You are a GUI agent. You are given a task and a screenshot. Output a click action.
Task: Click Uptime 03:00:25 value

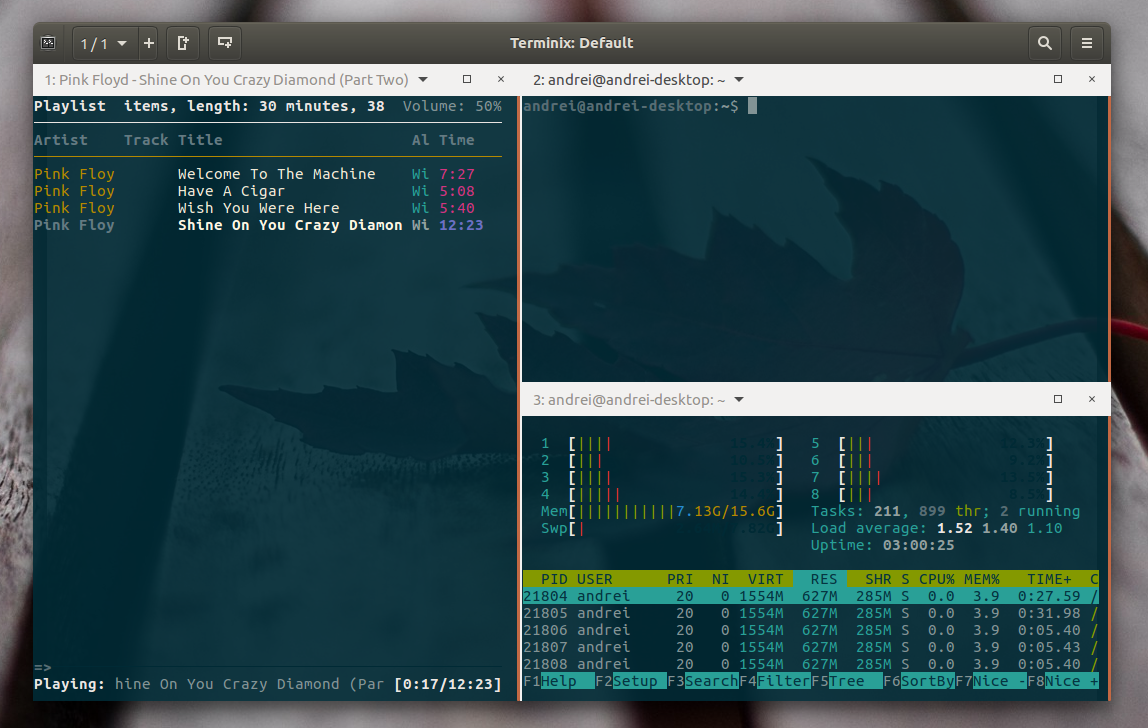[x=918, y=545]
